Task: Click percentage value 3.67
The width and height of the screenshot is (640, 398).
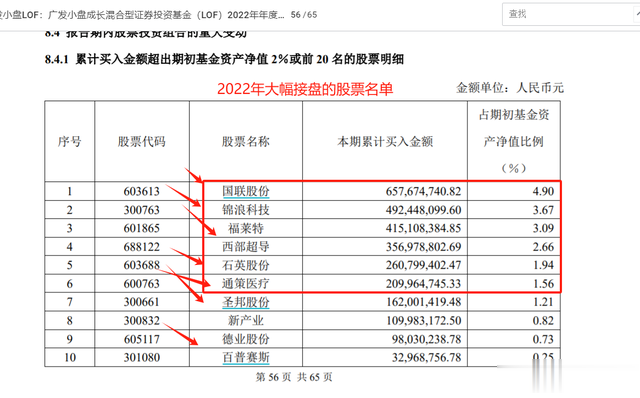Action: point(543,210)
